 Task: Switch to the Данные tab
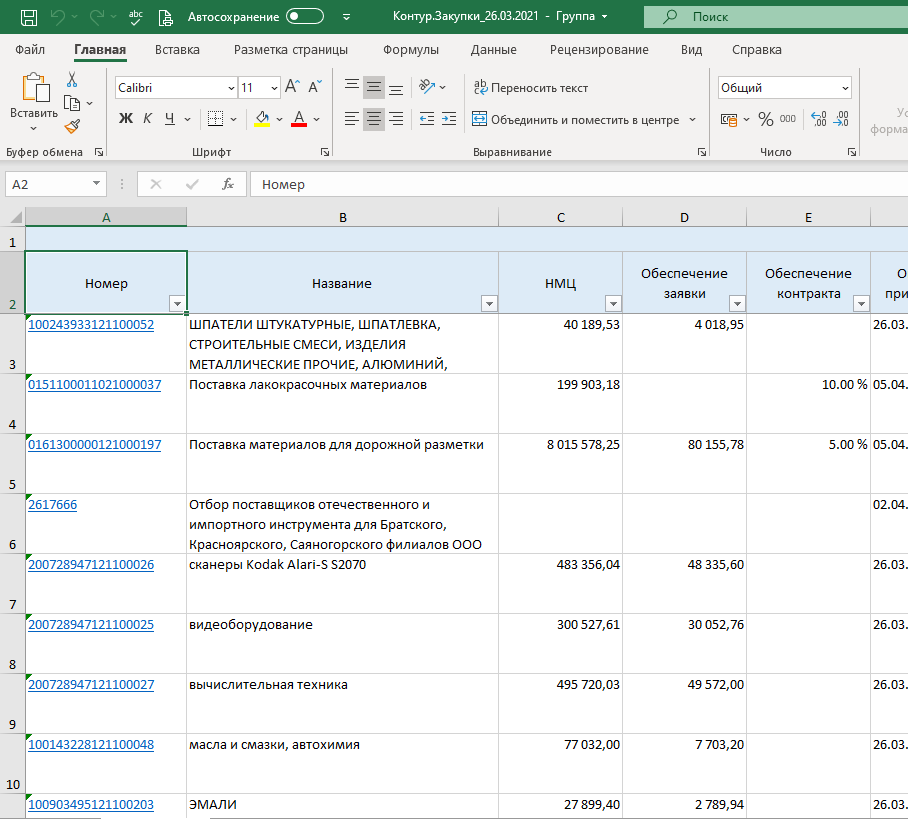pyautogui.click(x=493, y=50)
